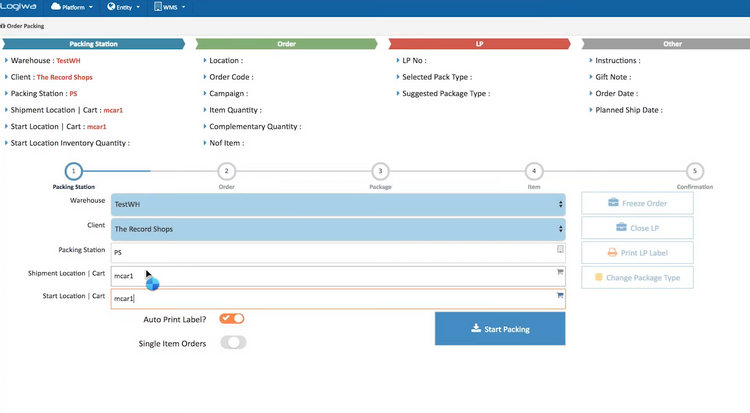Open the WMS menu

(x=171, y=7)
